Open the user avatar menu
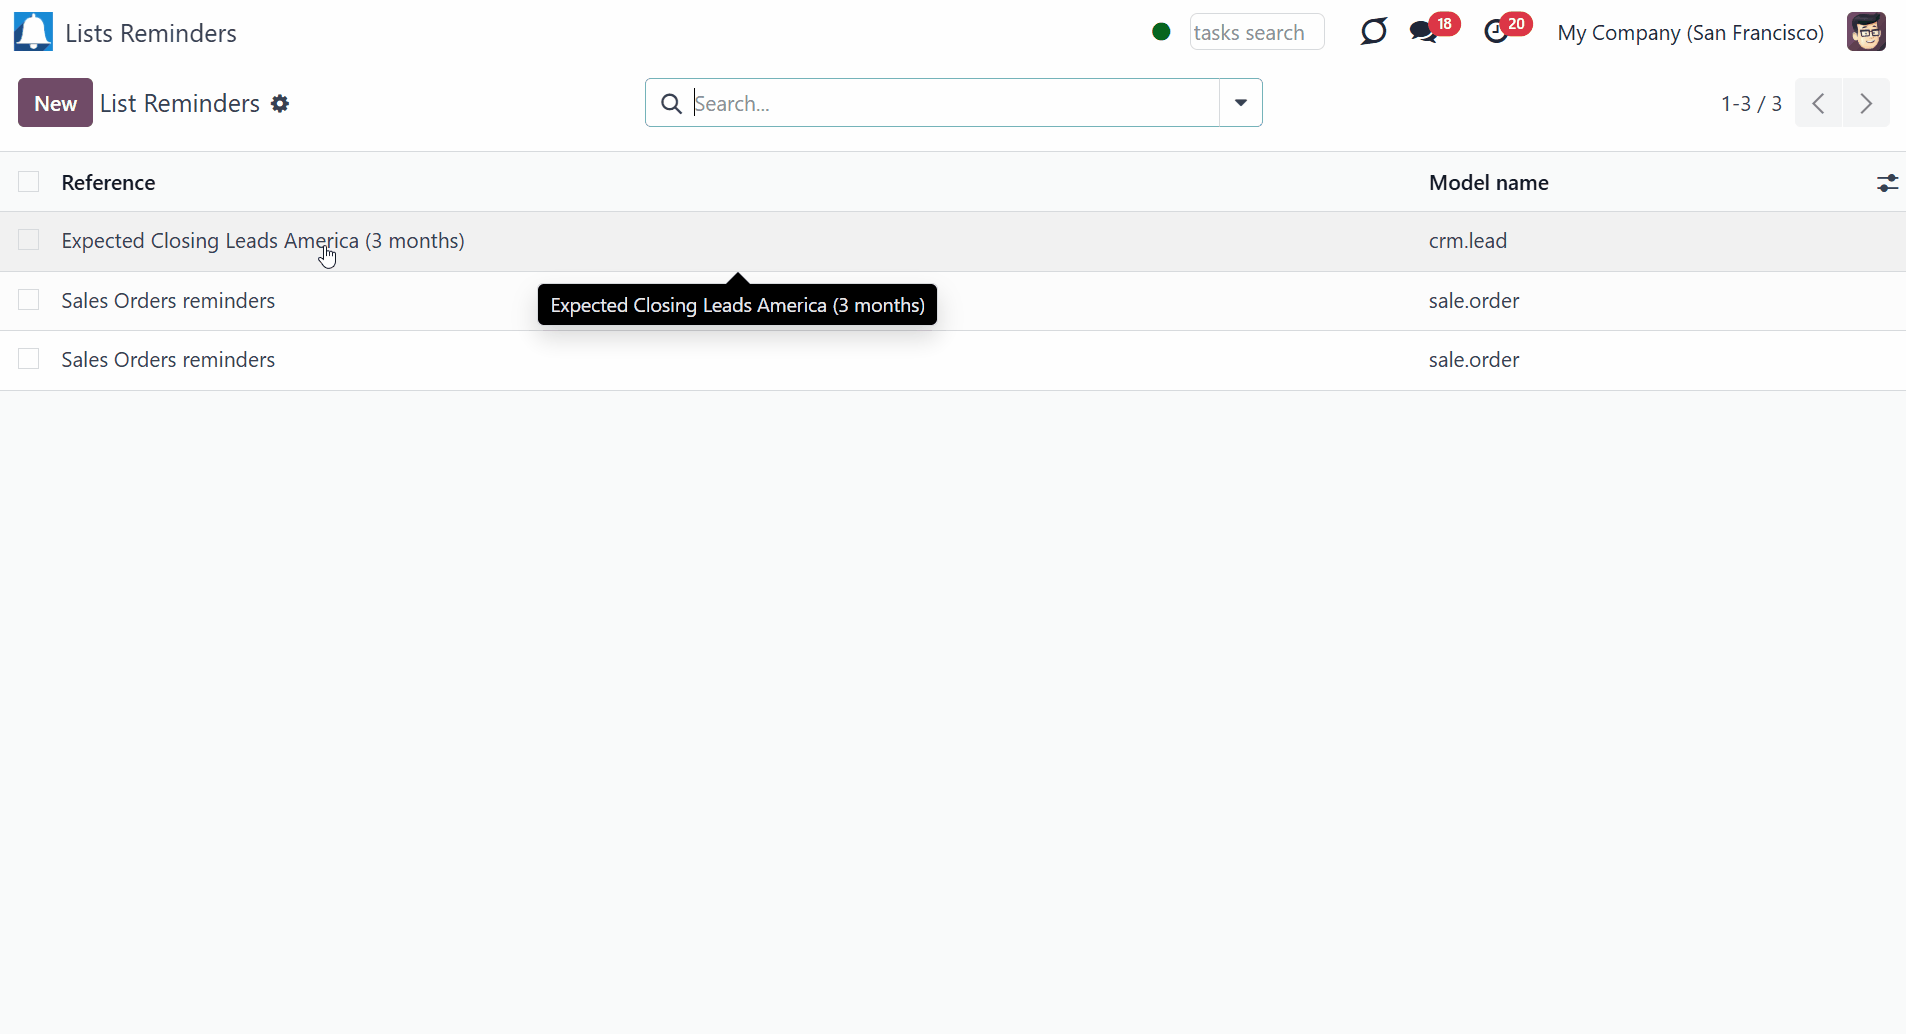Screen dimensions: 1906x1034 tap(1866, 32)
